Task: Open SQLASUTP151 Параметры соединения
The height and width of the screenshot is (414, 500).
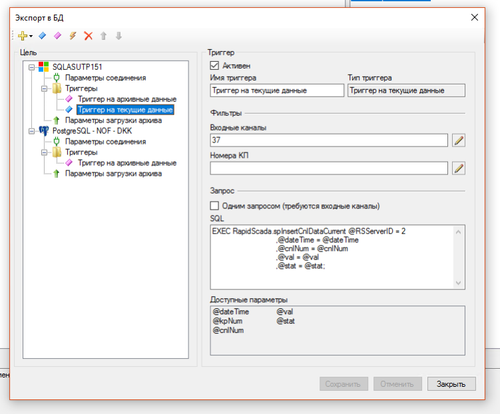Action: 105,78
